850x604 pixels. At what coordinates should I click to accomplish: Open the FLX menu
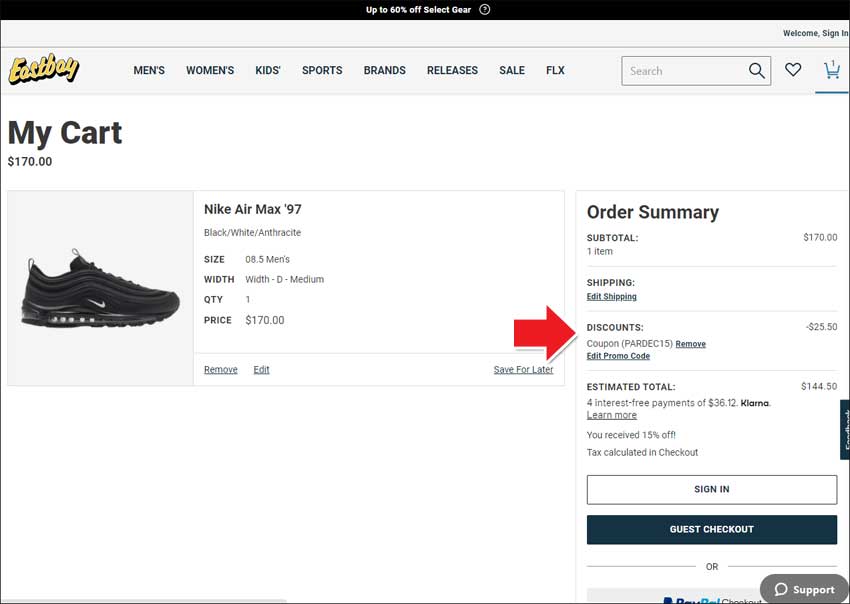[555, 70]
